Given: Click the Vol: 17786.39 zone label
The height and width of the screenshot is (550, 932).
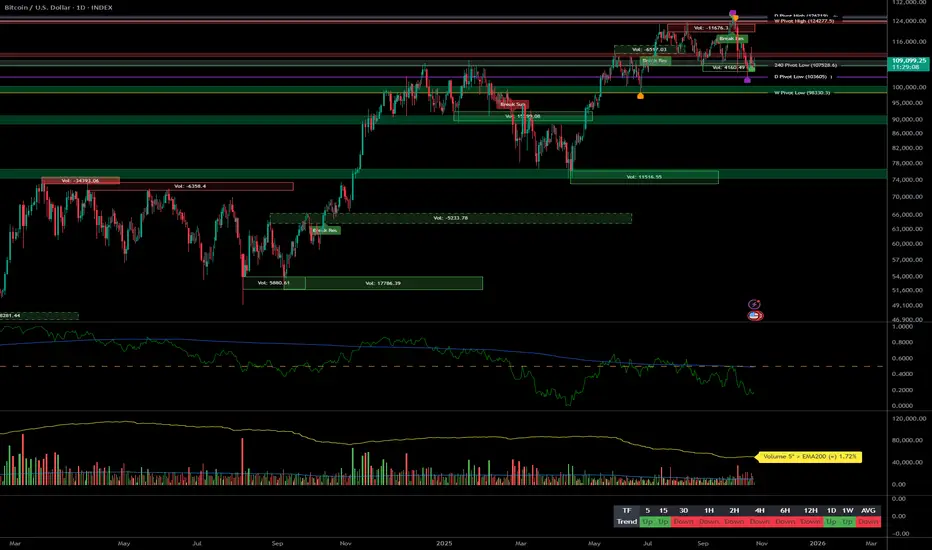Looking at the screenshot, I should [383, 283].
